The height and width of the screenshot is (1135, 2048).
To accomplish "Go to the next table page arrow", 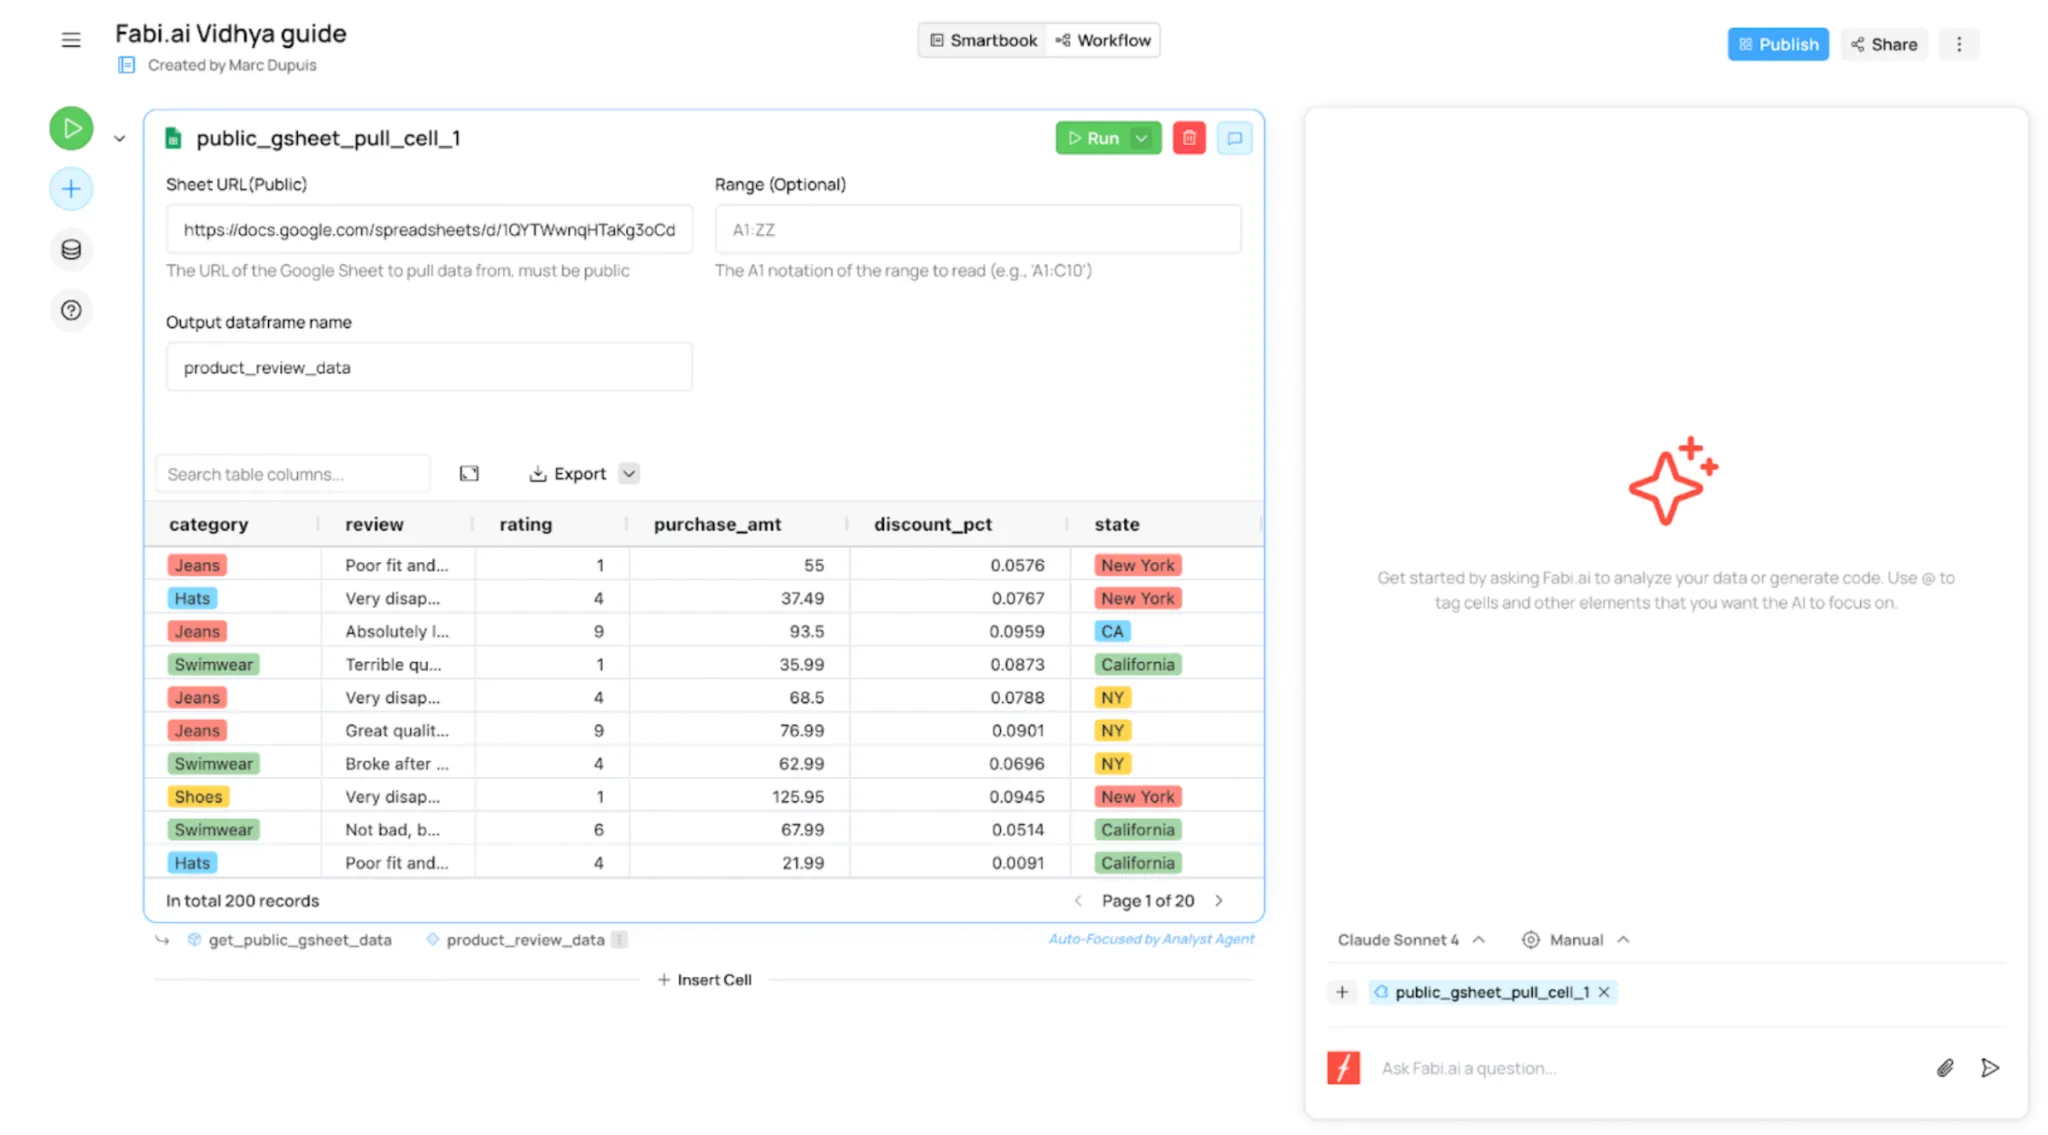I will (1219, 900).
